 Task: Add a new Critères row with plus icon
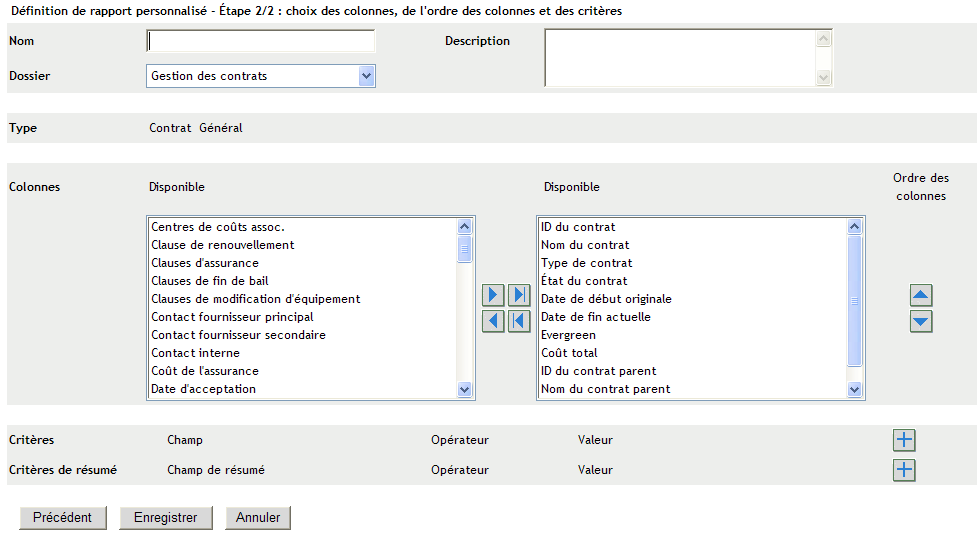[x=904, y=440]
